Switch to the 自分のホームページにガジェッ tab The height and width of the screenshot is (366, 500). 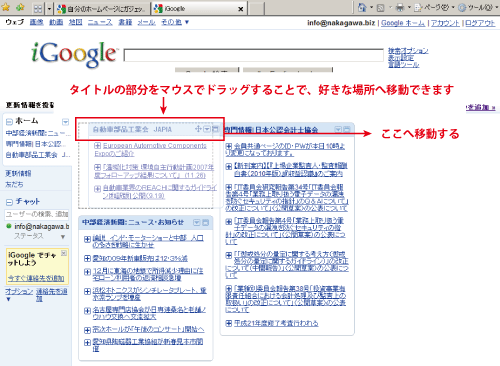point(102,9)
